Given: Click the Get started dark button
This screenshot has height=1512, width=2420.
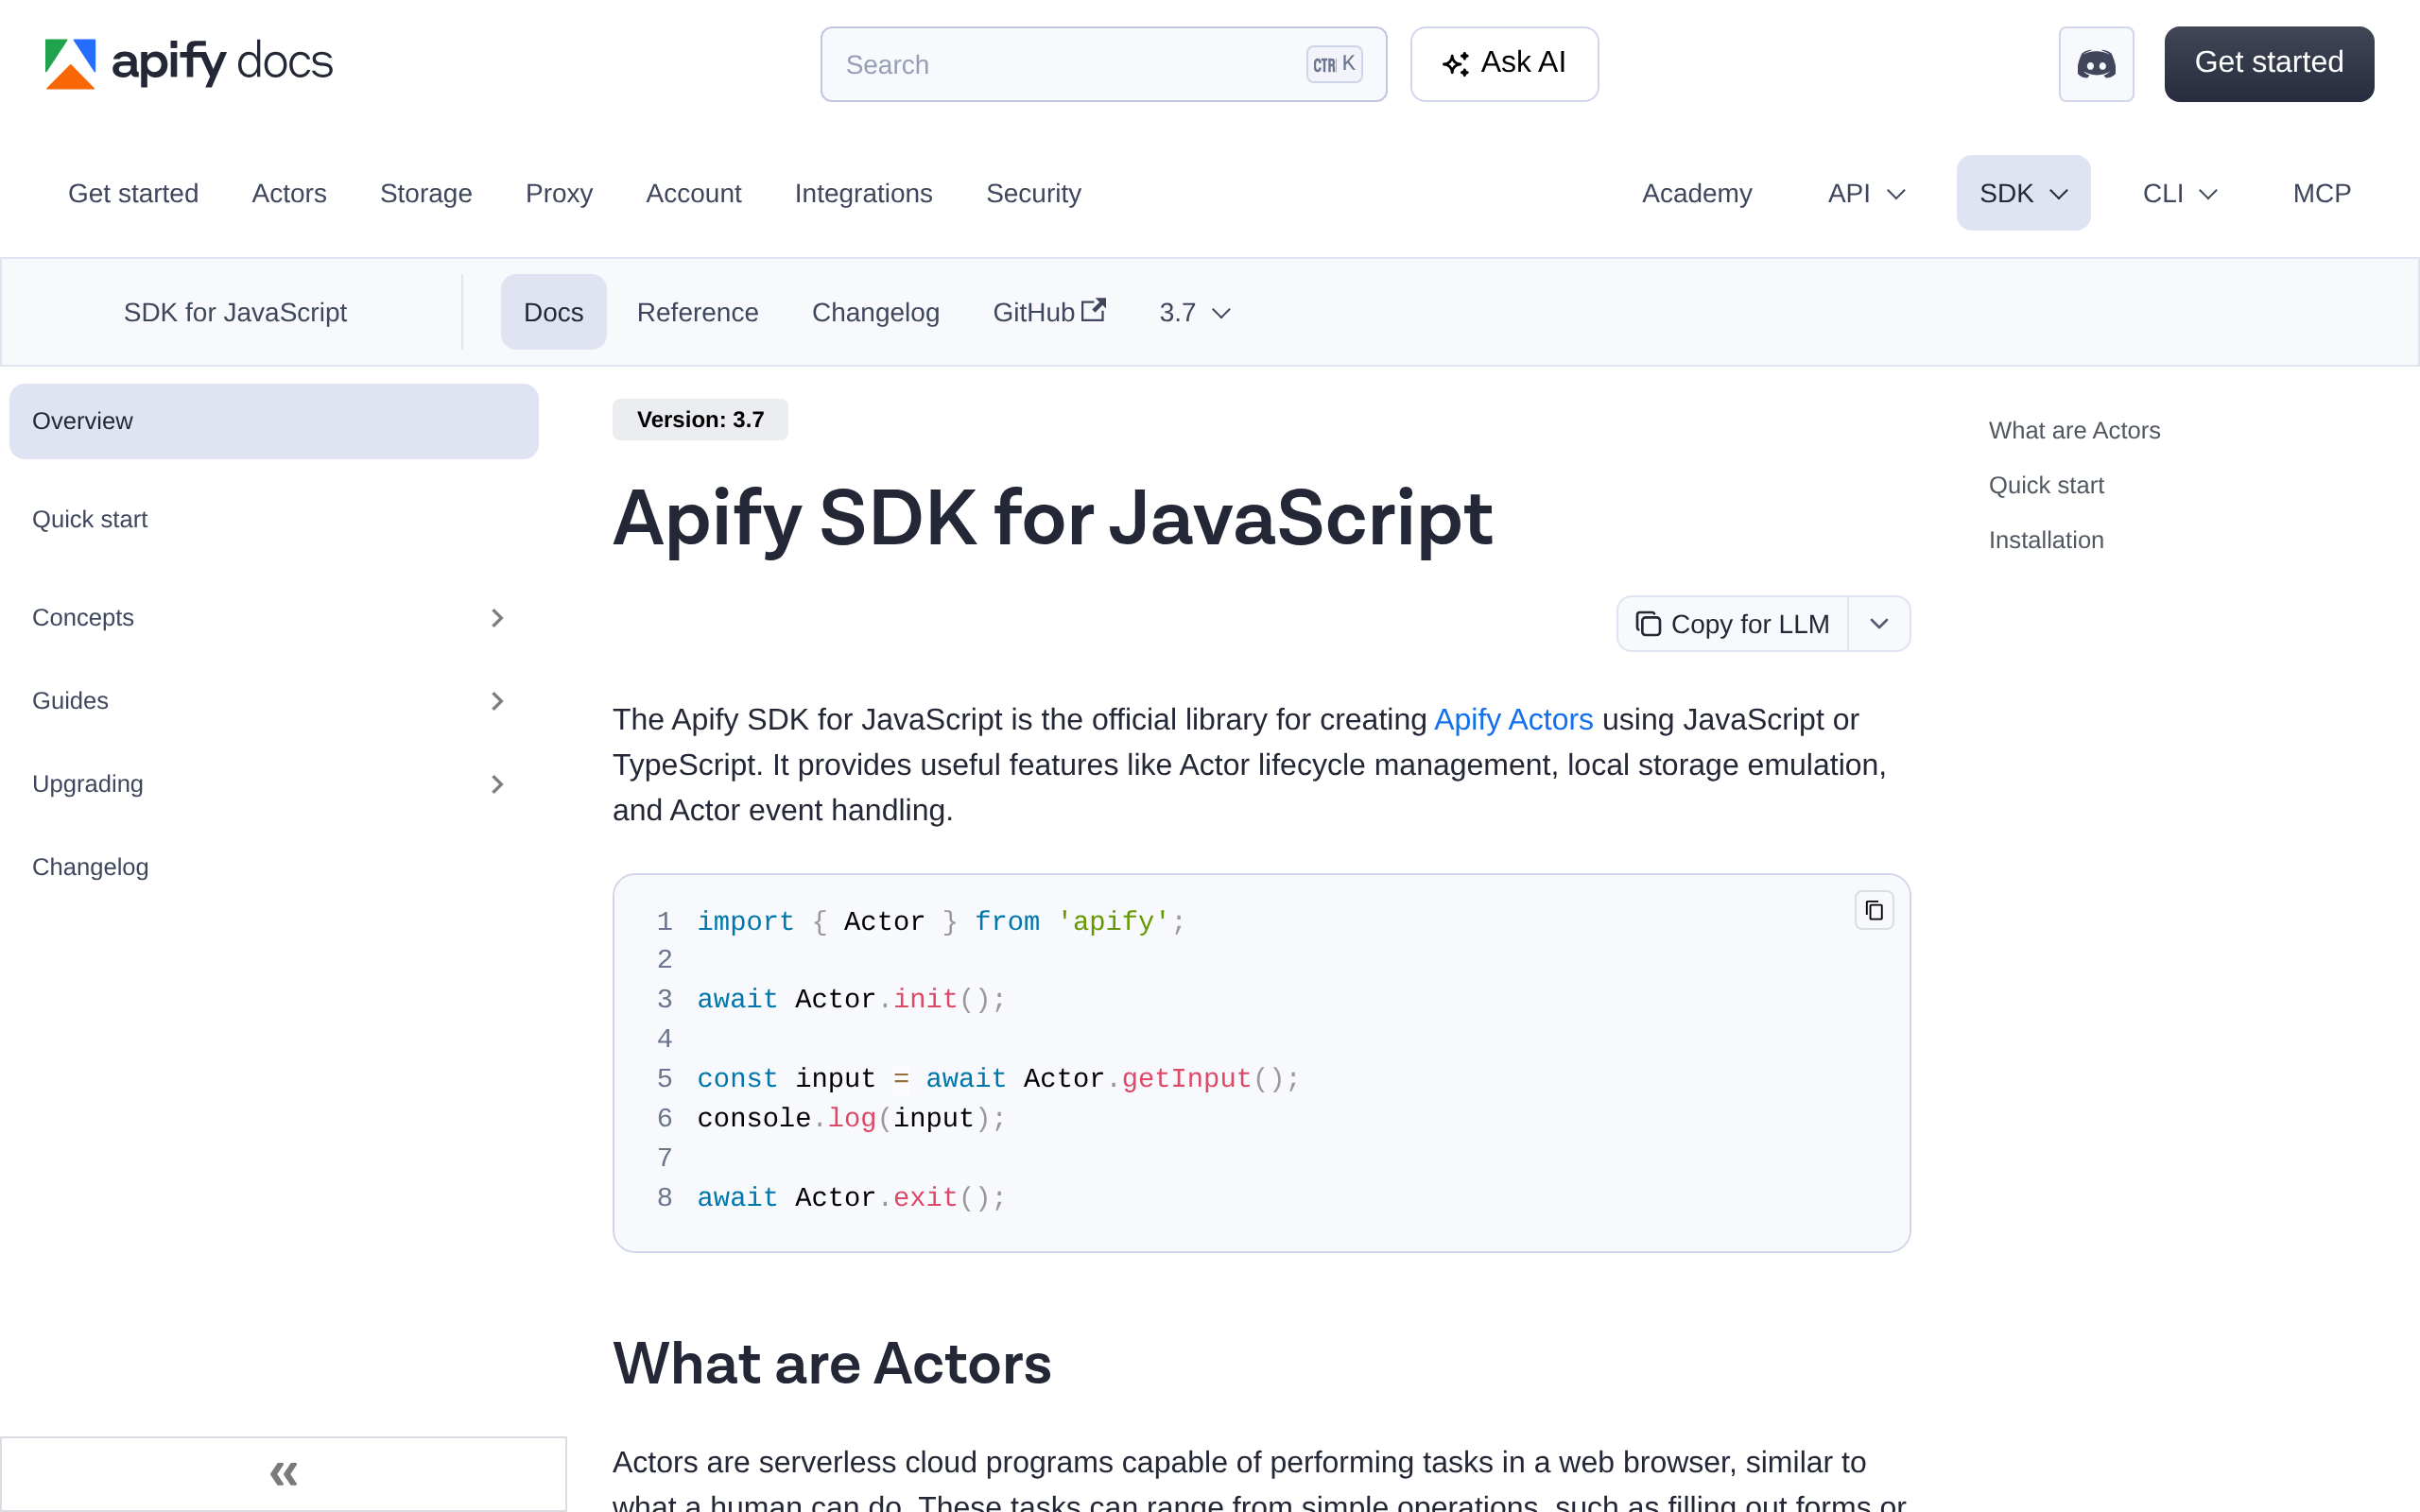Looking at the screenshot, I should (2269, 64).
